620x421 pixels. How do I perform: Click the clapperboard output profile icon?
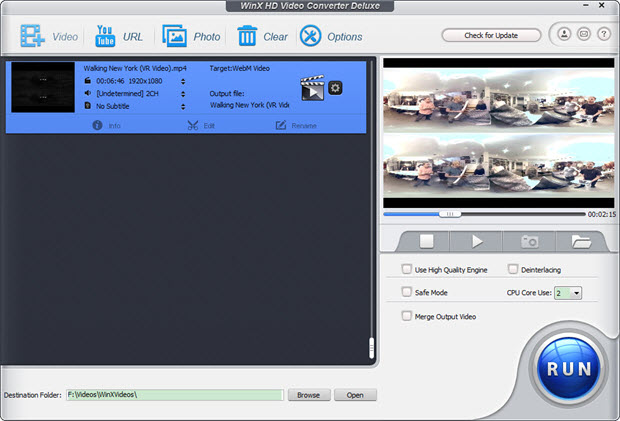(312, 88)
